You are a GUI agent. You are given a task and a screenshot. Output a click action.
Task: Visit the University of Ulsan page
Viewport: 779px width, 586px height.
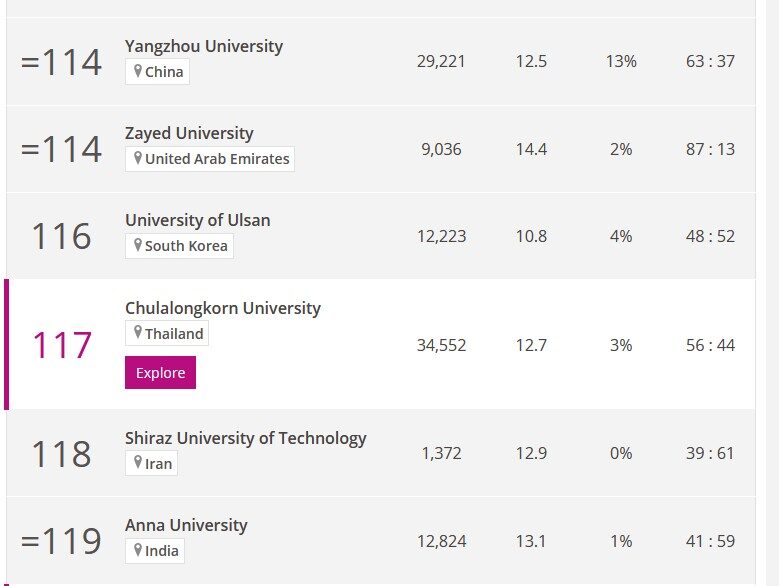(198, 220)
